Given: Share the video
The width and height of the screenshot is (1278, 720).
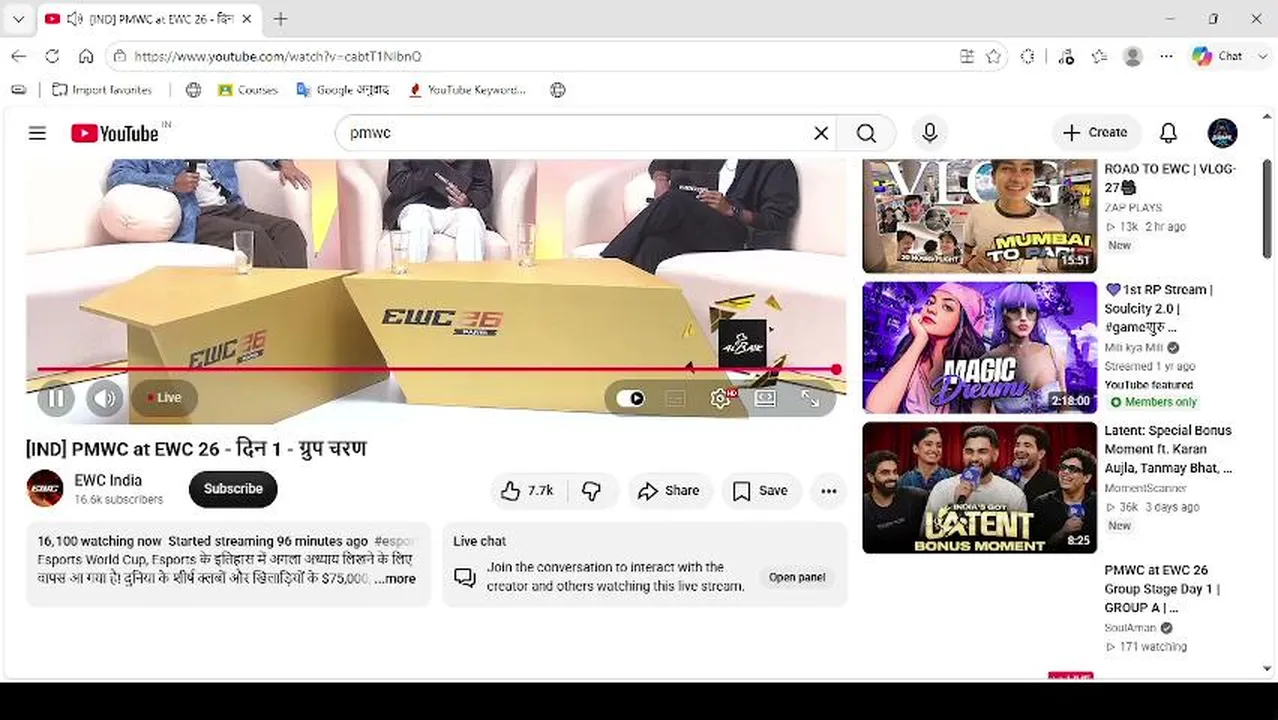Looking at the screenshot, I should pyautogui.click(x=668, y=491).
